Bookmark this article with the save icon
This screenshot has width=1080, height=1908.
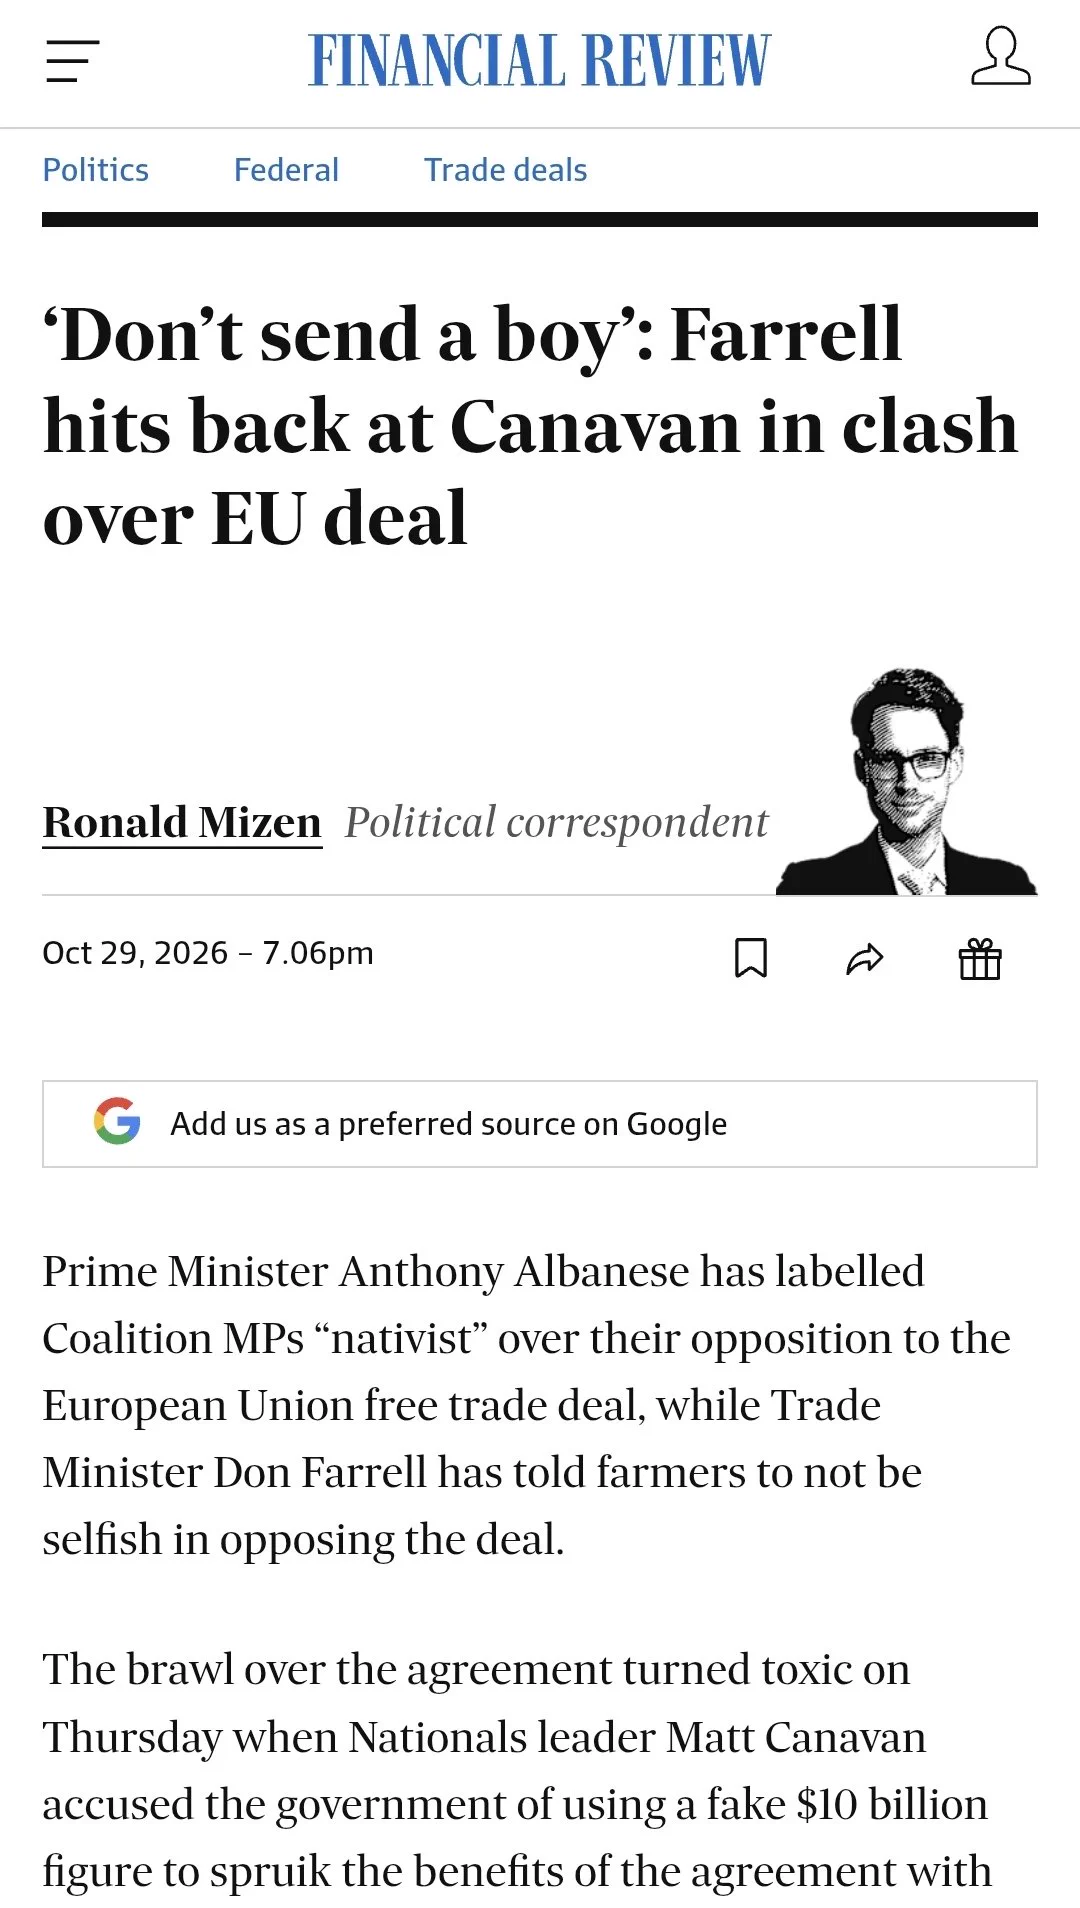pyautogui.click(x=751, y=958)
